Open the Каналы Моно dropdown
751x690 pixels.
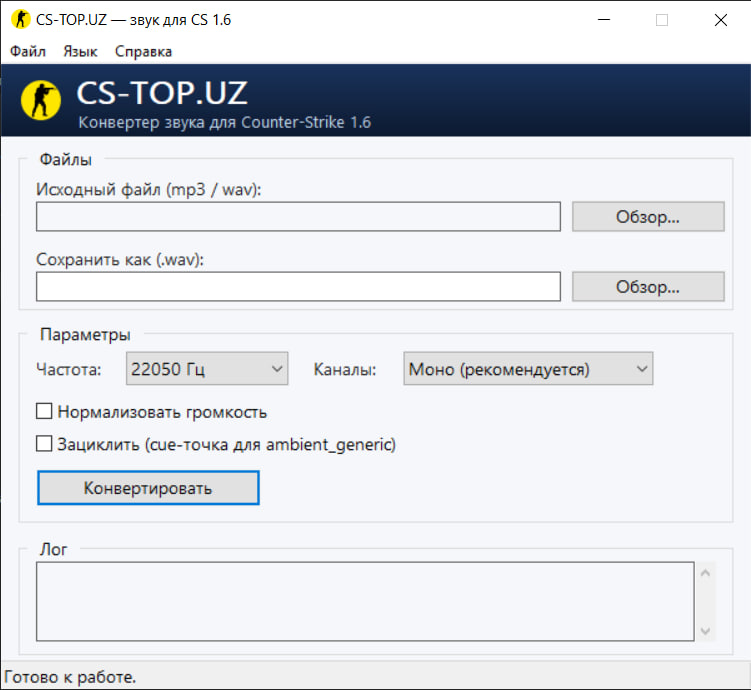pos(528,369)
